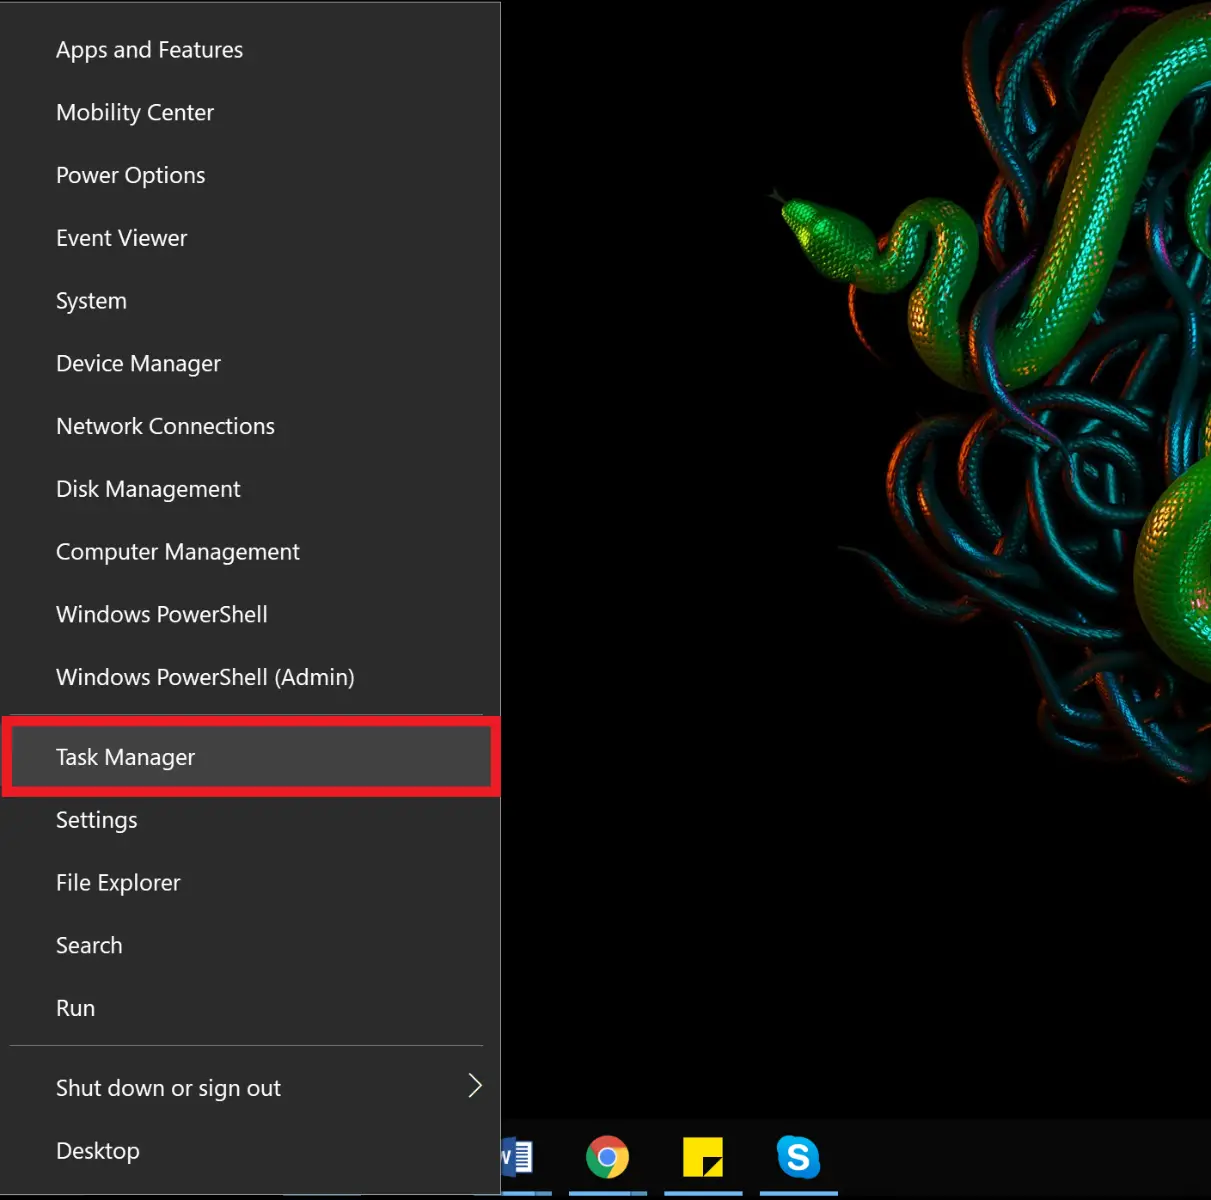Open Network Connections

[x=165, y=426]
